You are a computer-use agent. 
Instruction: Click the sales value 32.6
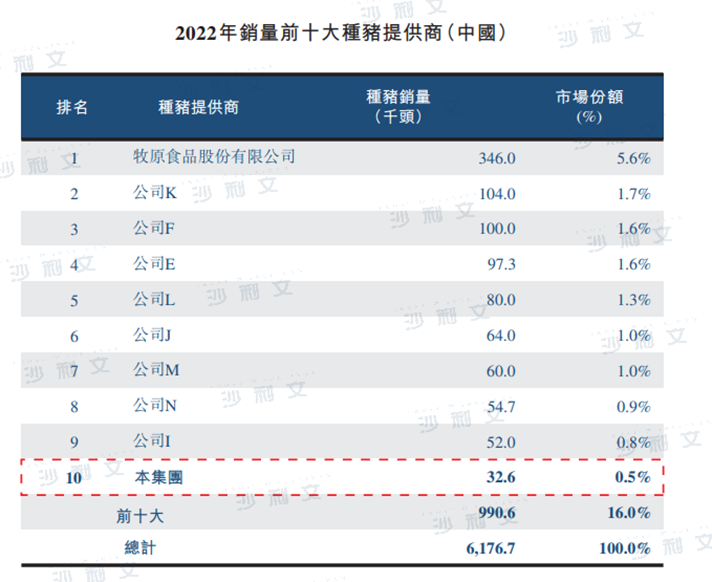pos(501,477)
